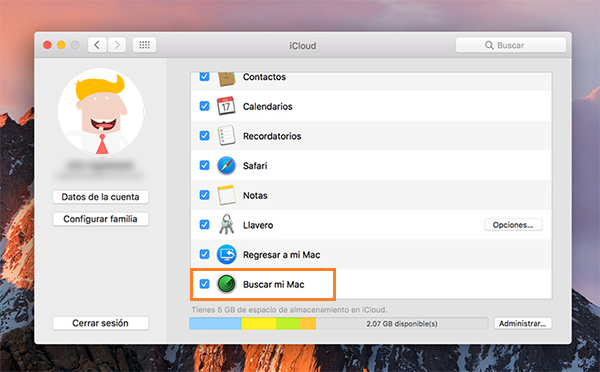
Task: Click the Regresar a mi Mac icon
Action: 226,255
